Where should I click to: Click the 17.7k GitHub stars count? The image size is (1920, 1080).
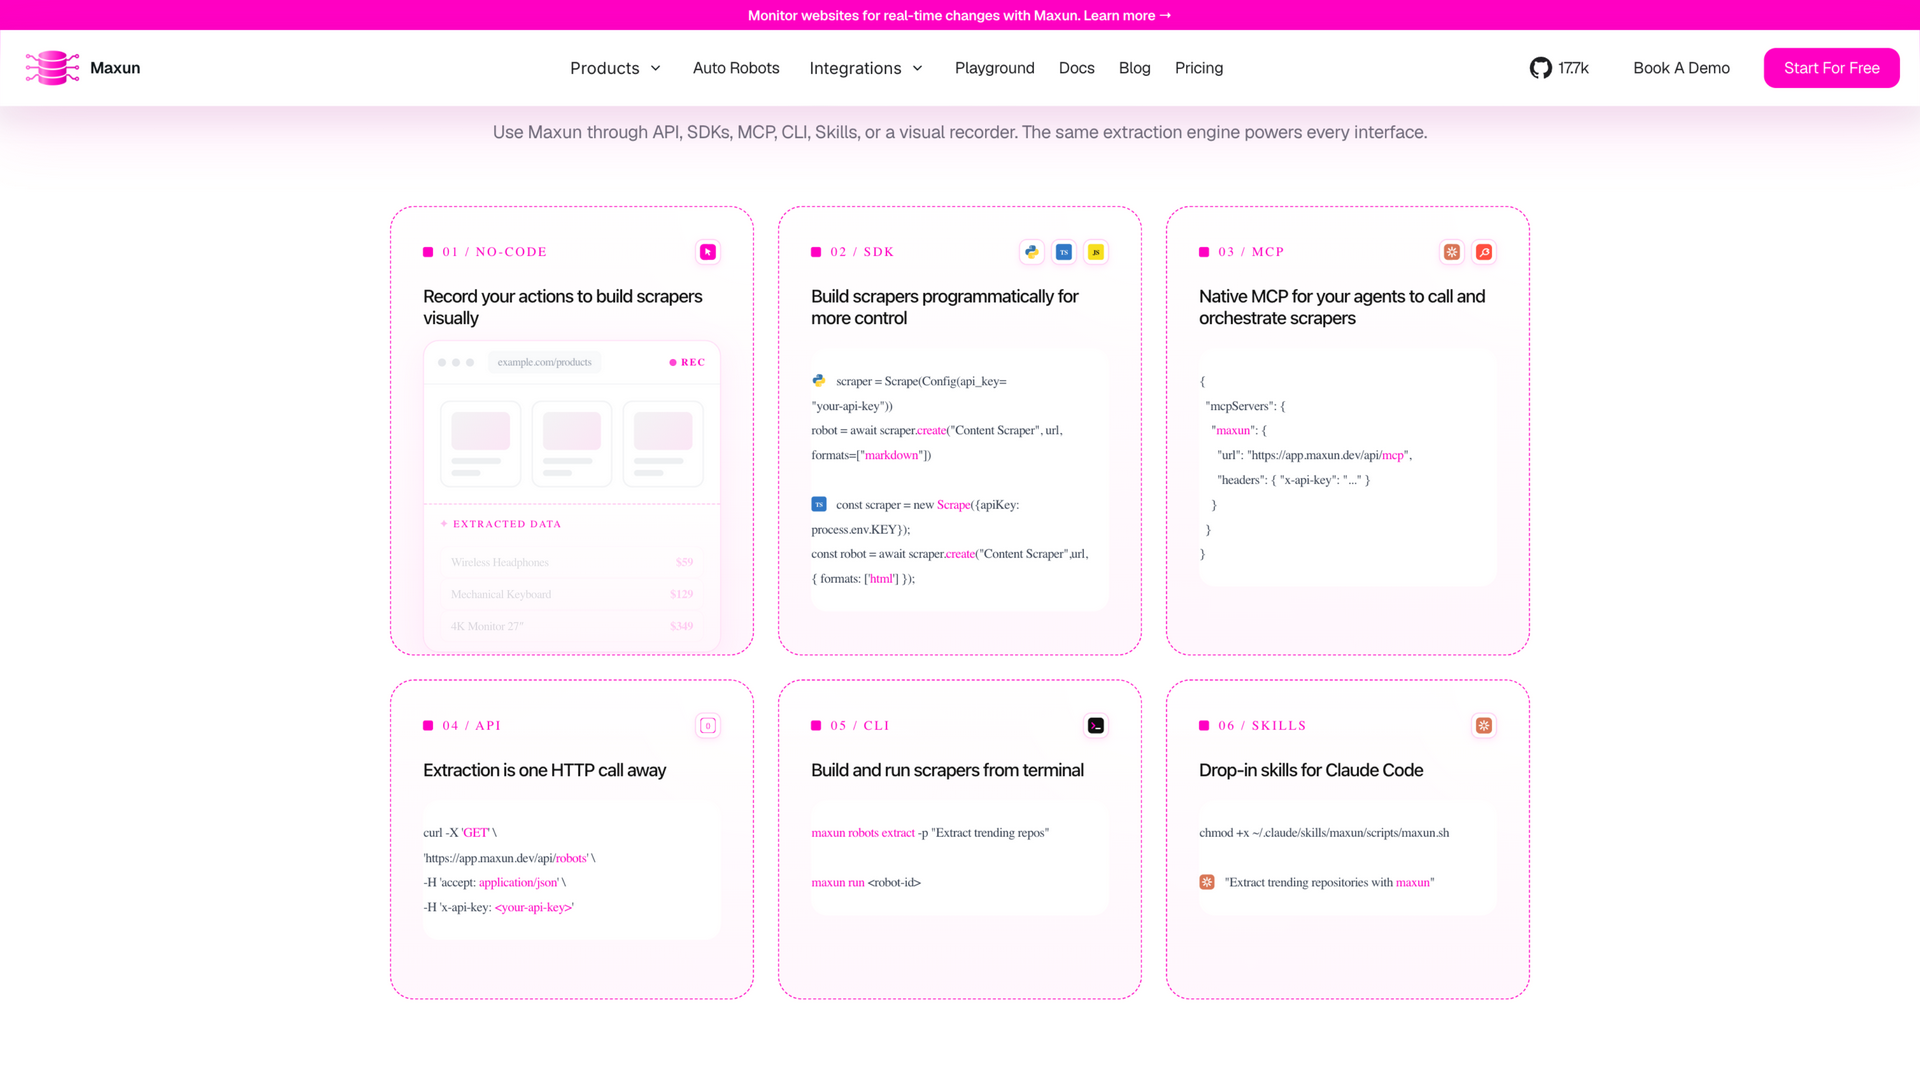click(x=1573, y=68)
